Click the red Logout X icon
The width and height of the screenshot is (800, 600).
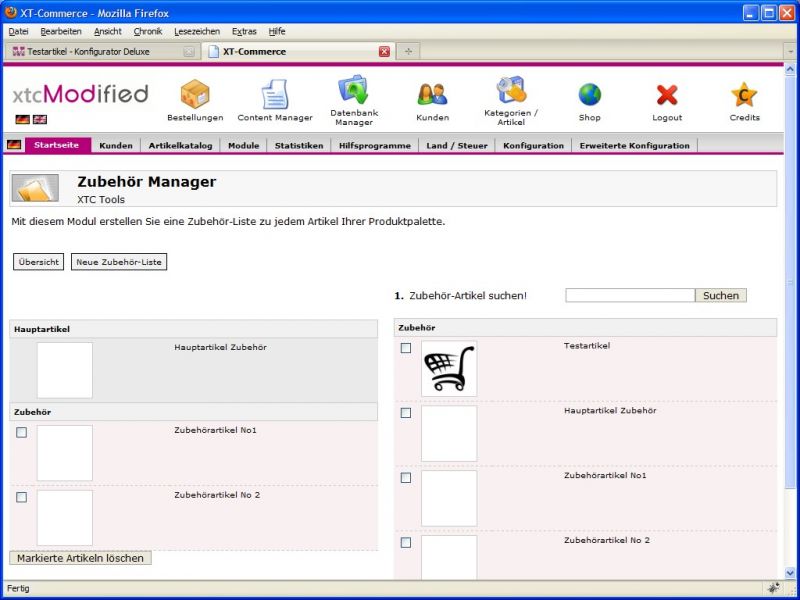(667, 95)
